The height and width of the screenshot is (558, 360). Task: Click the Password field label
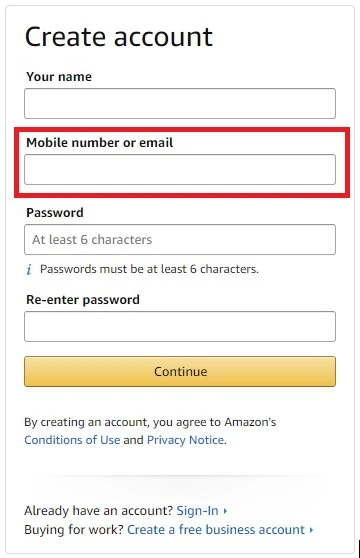click(x=55, y=213)
